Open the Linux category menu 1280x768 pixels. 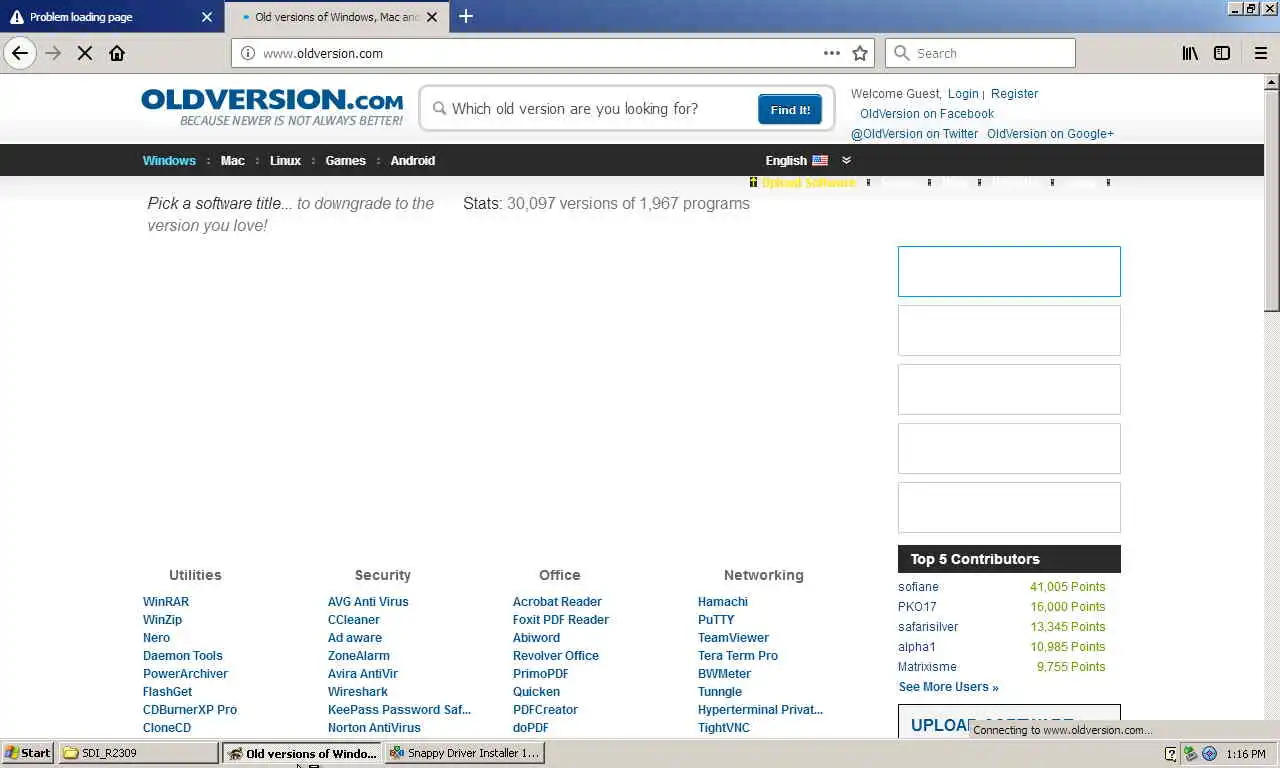pyautogui.click(x=285, y=160)
